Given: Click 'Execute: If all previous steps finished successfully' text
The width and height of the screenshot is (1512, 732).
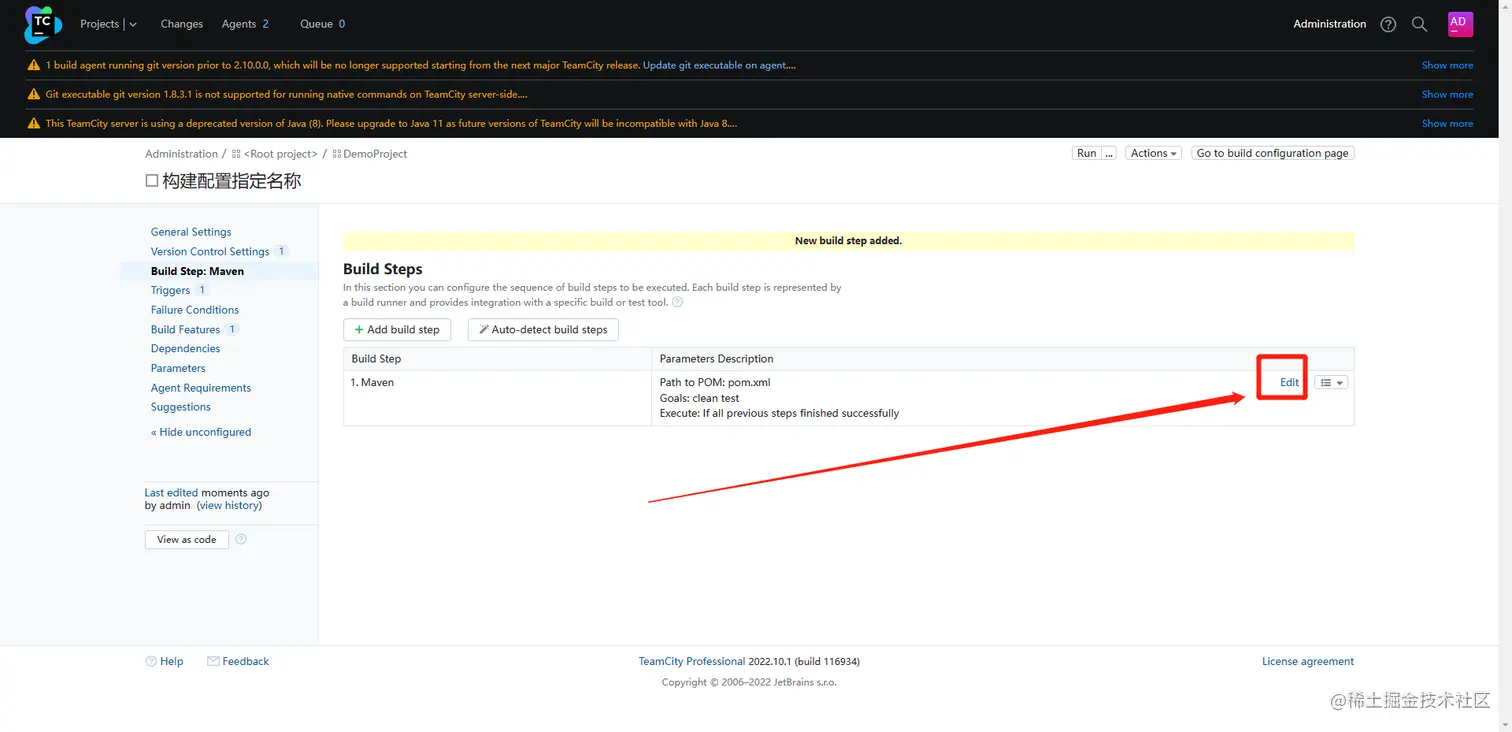Looking at the screenshot, I should (779, 413).
